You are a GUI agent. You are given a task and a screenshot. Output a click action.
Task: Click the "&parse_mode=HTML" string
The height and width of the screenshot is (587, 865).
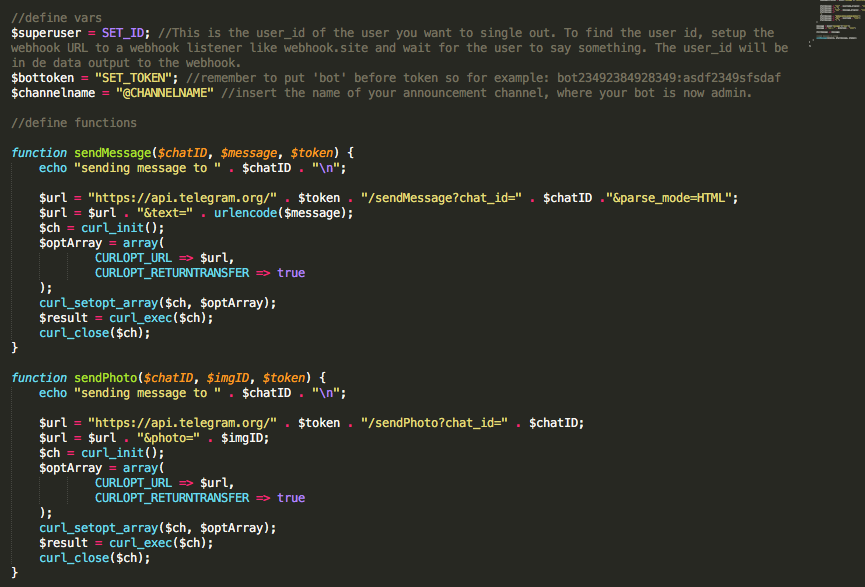coord(669,198)
